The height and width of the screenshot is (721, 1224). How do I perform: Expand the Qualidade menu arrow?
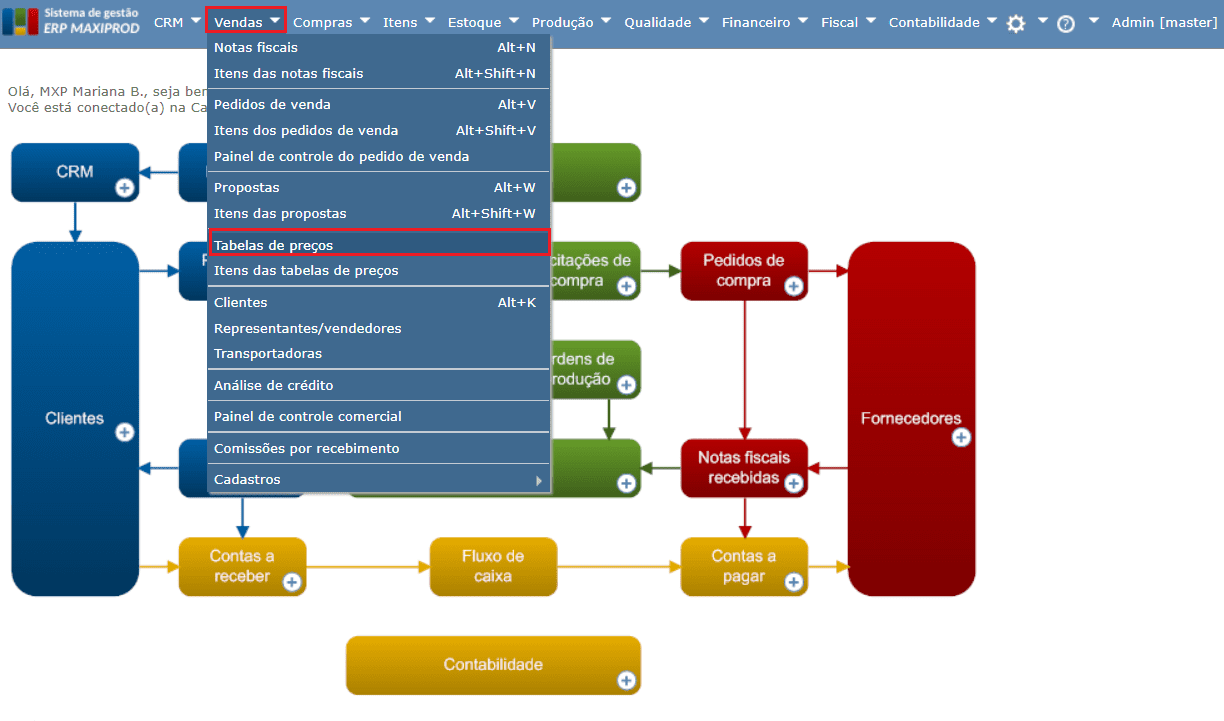coord(703,20)
